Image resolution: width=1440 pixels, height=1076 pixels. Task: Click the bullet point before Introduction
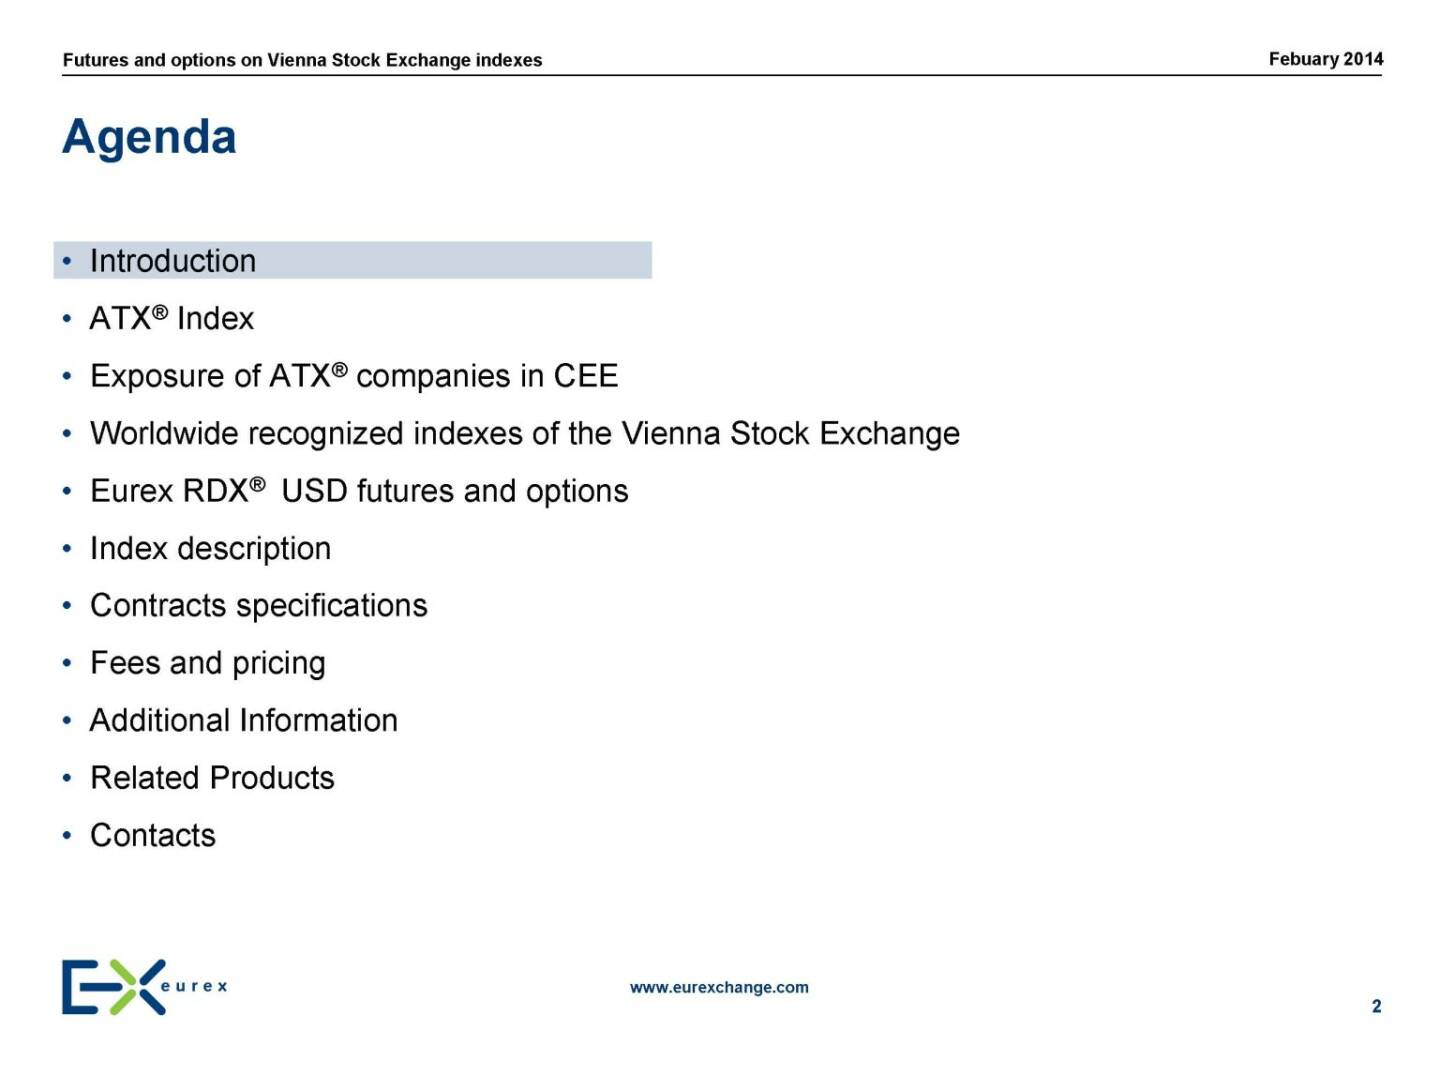(67, 262)
